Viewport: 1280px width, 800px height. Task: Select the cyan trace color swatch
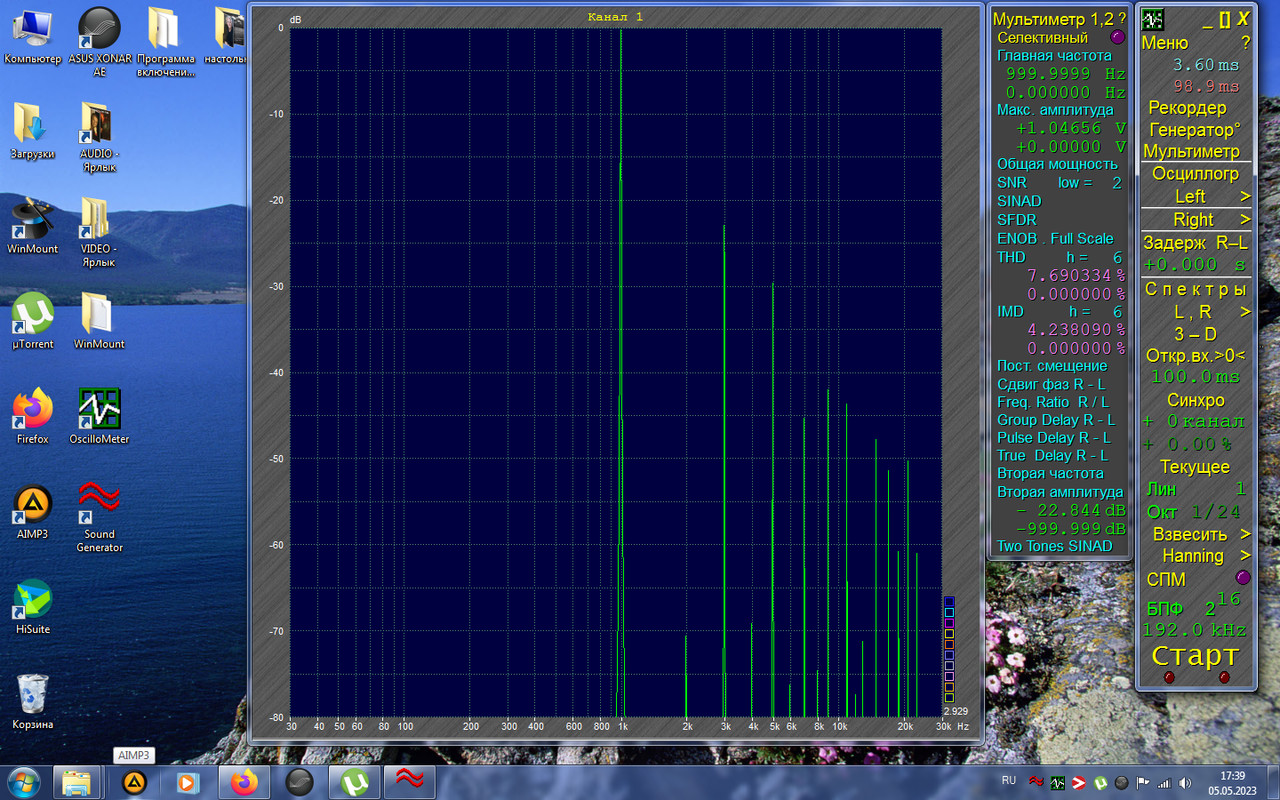coord(949,613)
